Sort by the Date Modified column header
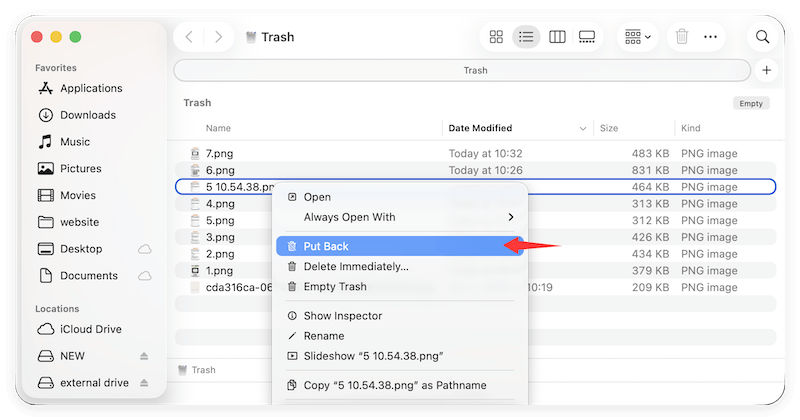The image size is (800, 420). (x=480, y=128)
